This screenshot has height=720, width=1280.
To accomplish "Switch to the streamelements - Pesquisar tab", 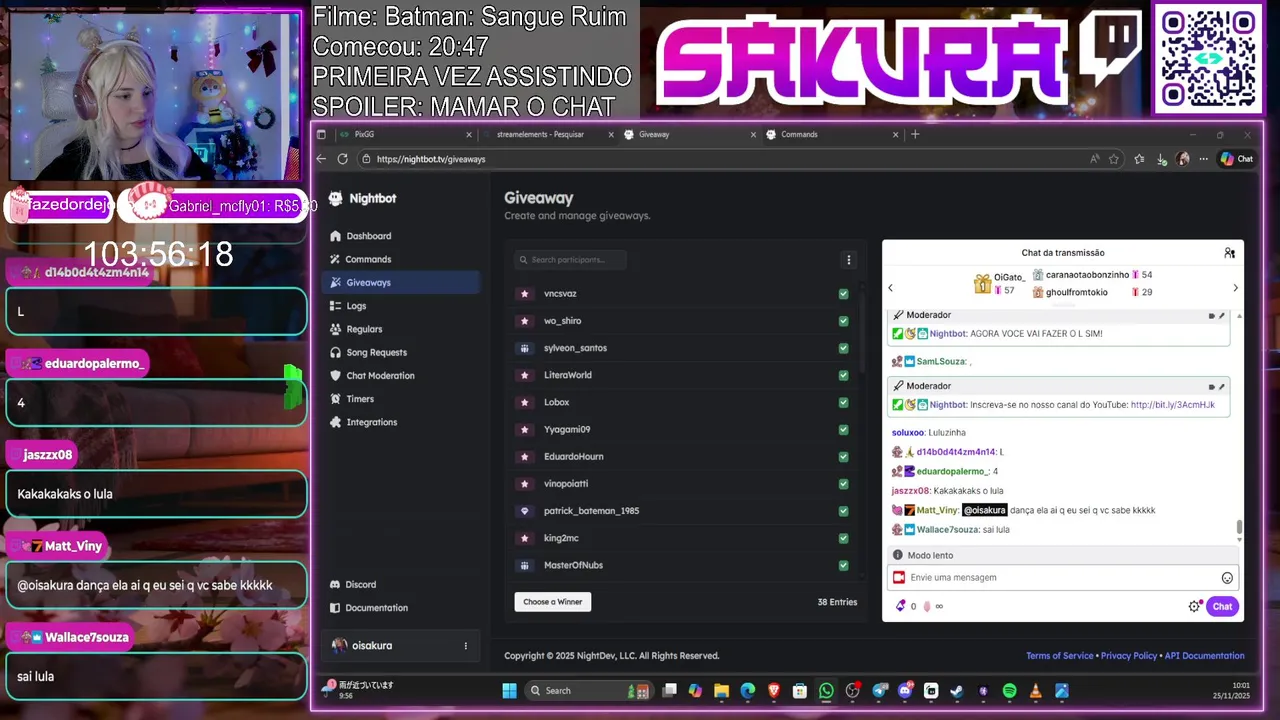I will [x=548, y=134].
